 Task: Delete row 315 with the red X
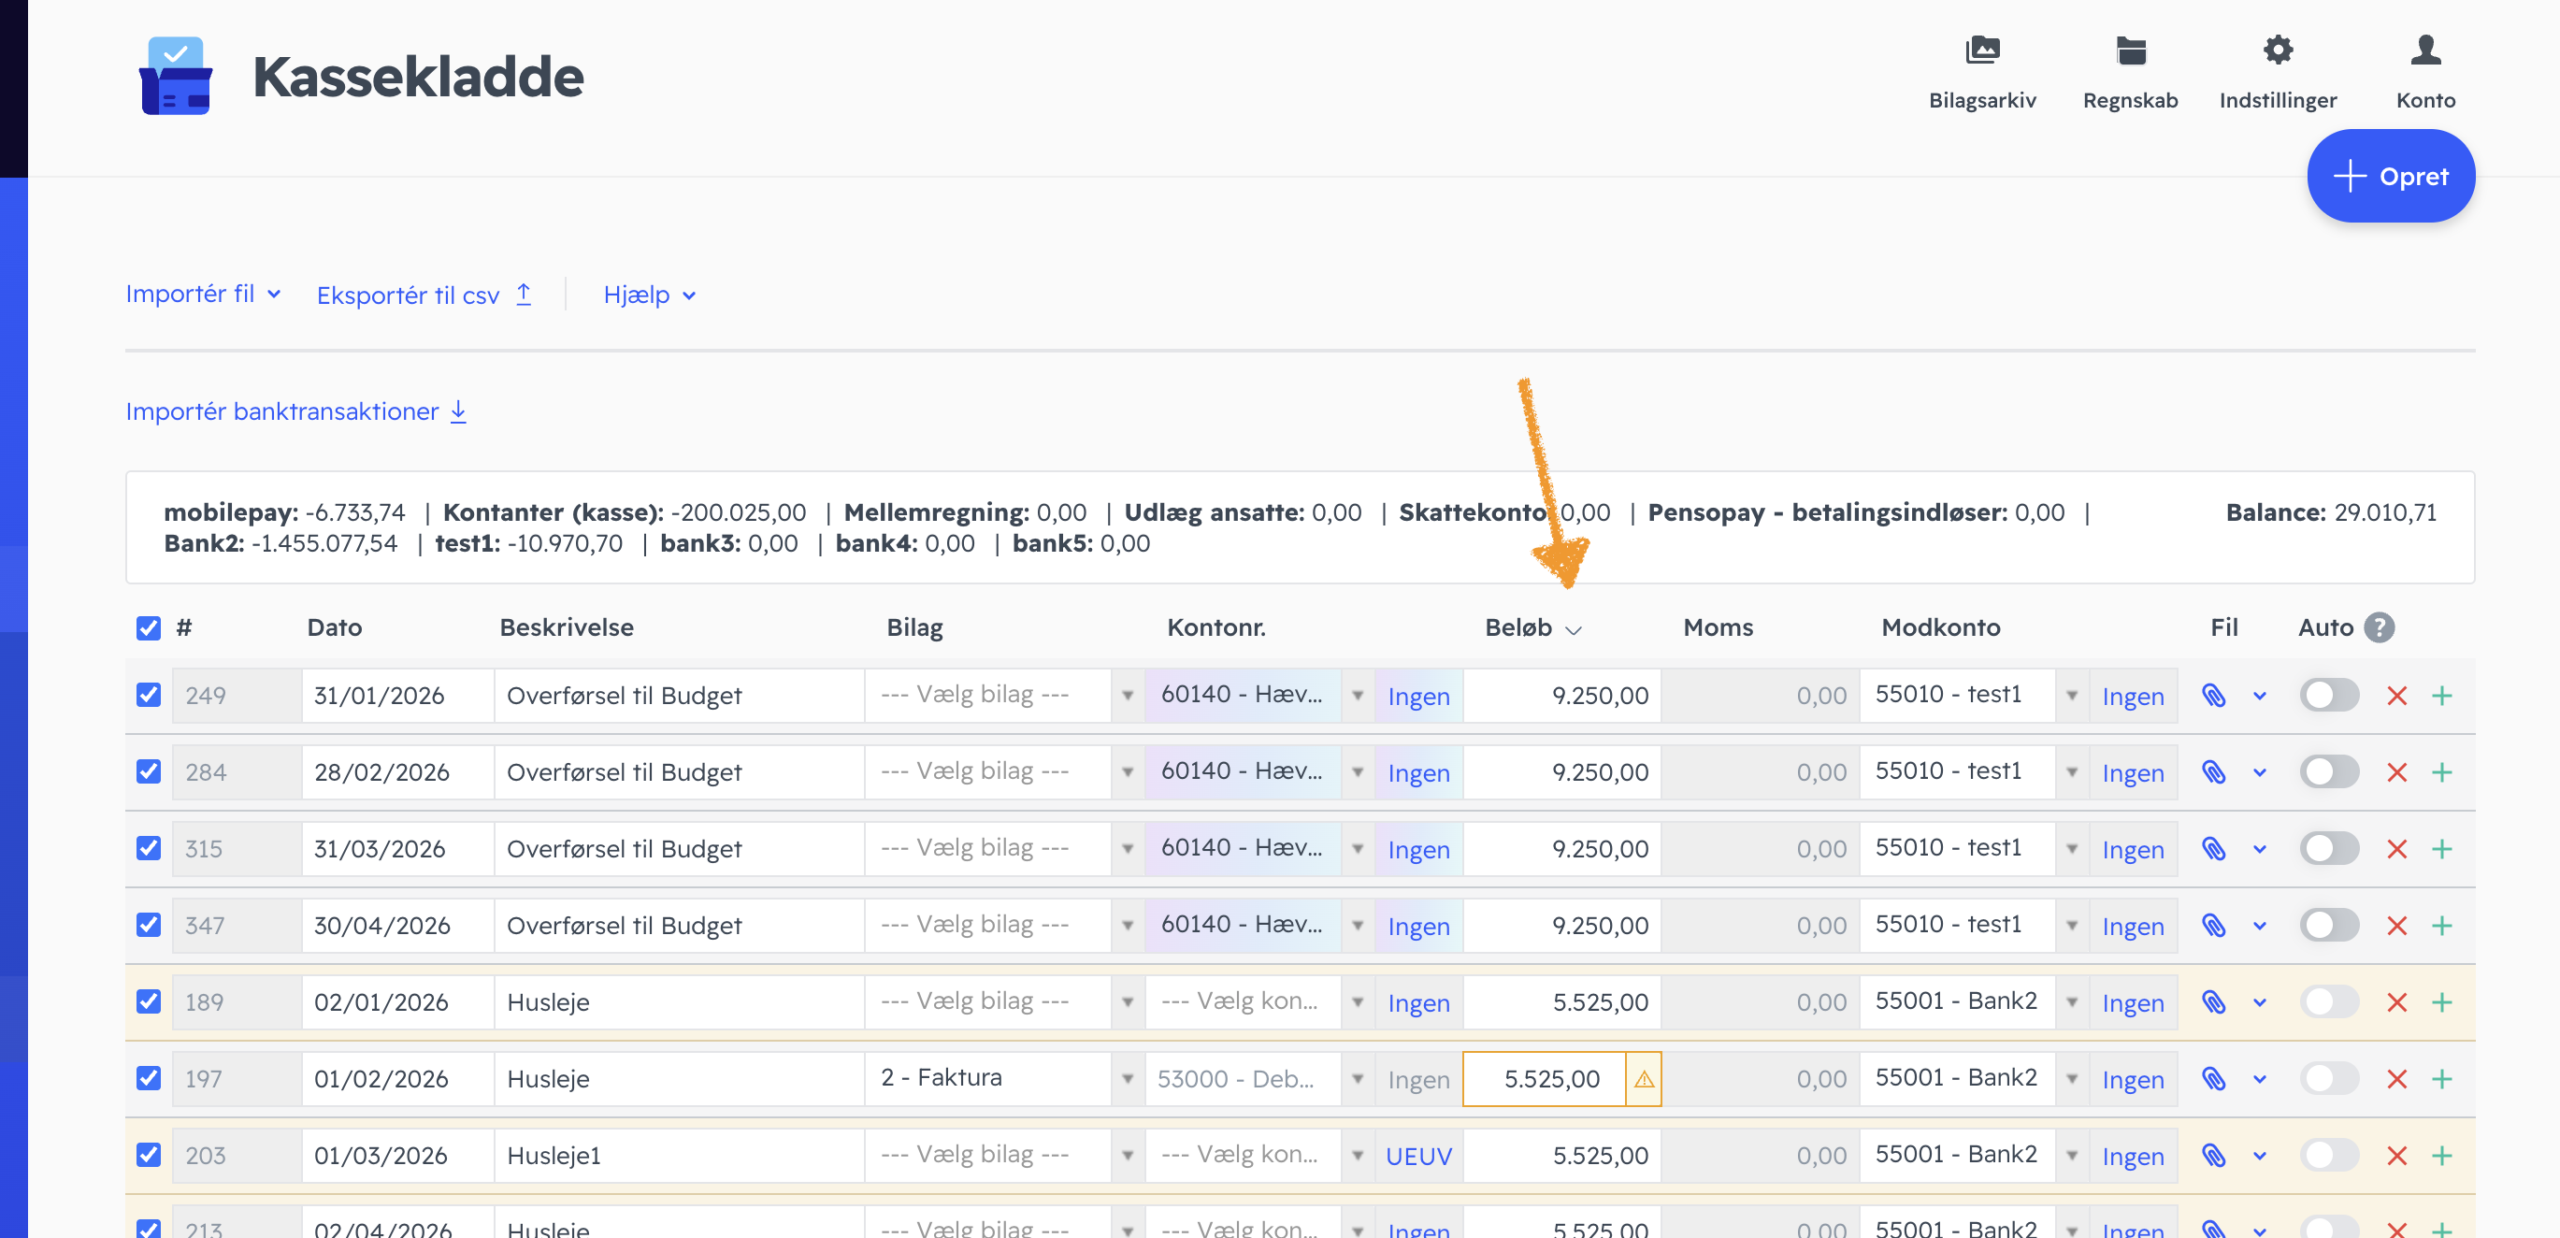(2397, 849)
